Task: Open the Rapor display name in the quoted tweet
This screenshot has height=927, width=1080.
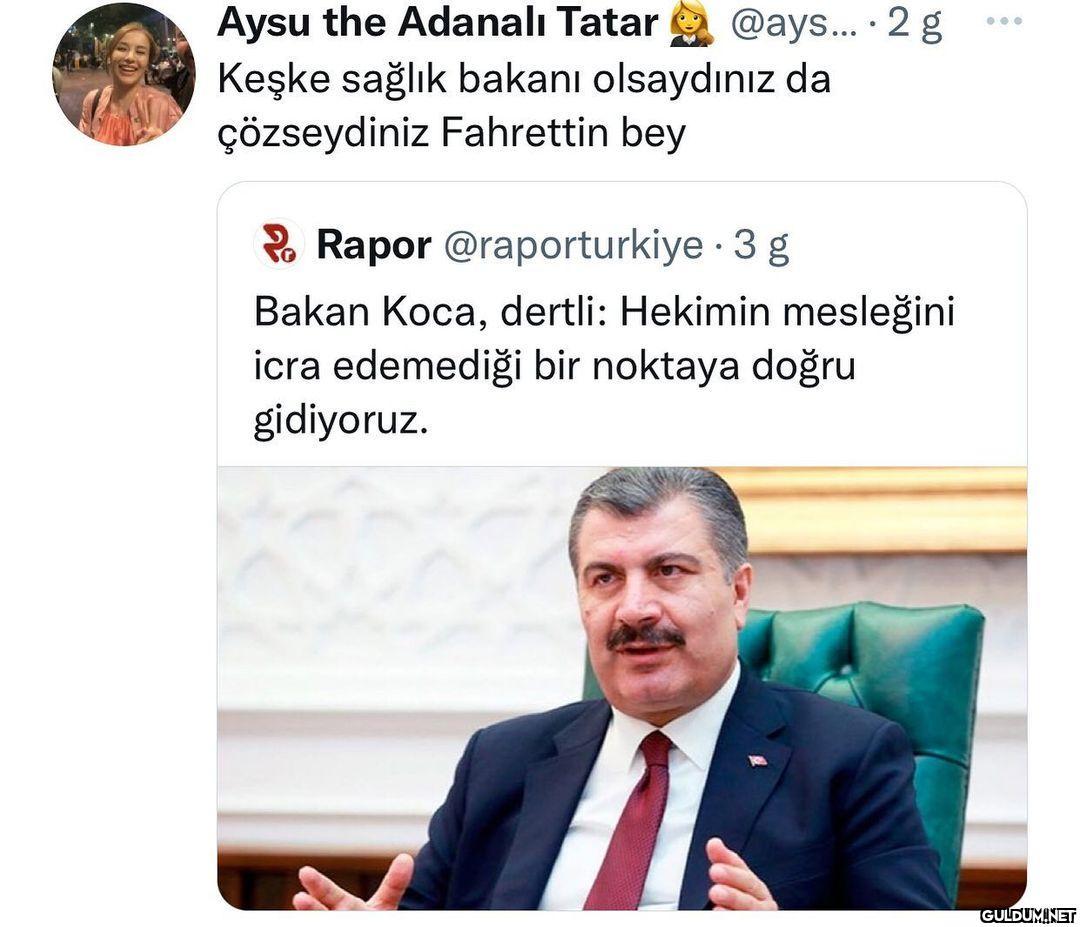Action: [x=374, y=244]
